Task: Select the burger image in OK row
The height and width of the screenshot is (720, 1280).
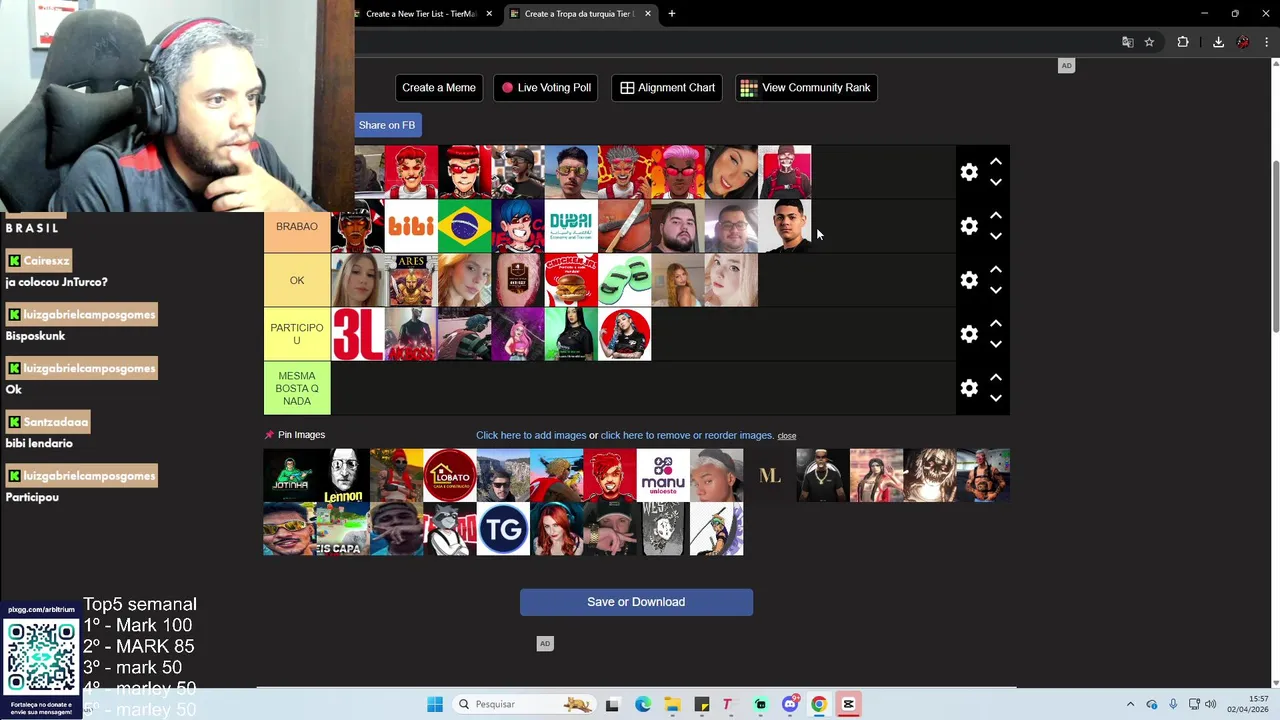Action: pyautogui.click(x=571, y=280)
